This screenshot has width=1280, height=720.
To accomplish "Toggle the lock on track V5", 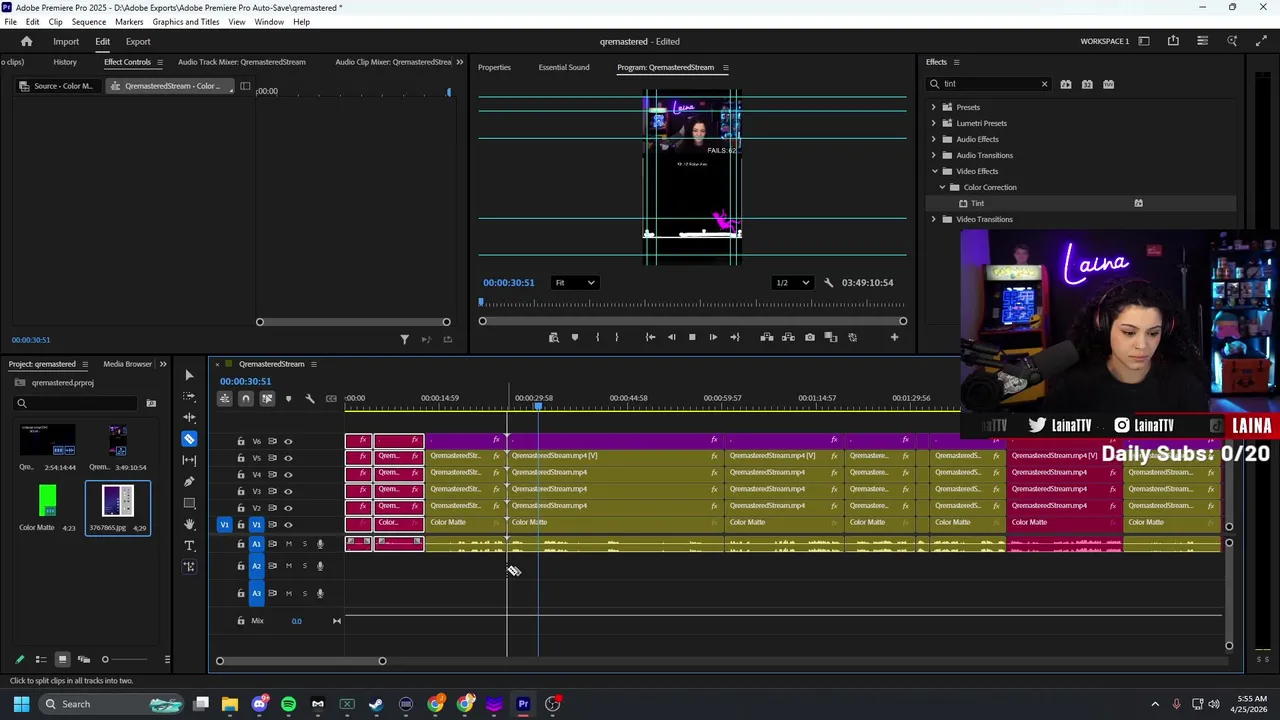I will [x=240, y=458].
